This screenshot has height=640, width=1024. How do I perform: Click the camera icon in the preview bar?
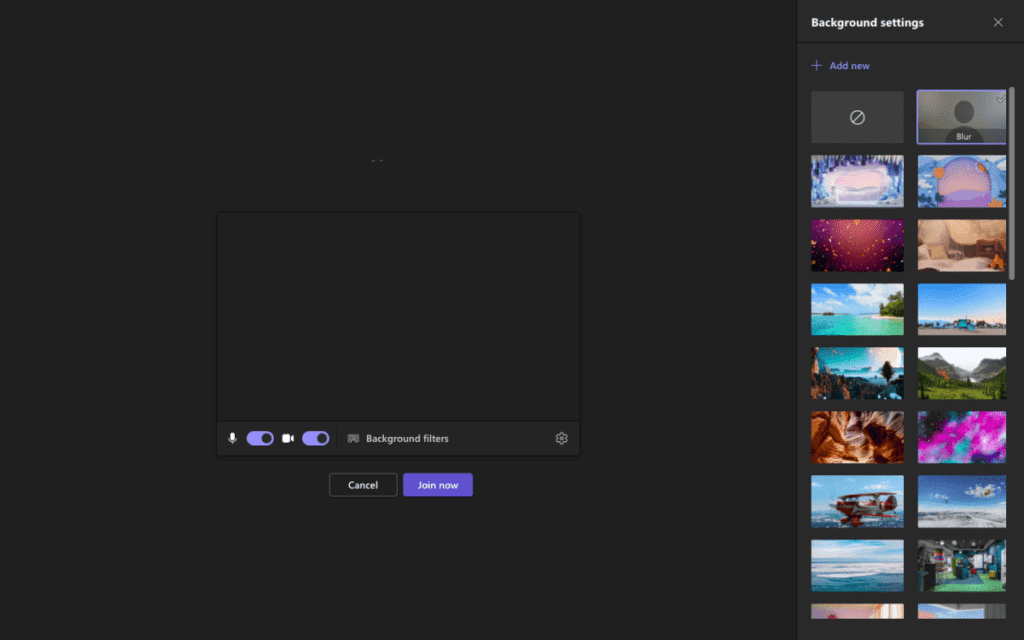pyautogui.click(x=288, y=438)
